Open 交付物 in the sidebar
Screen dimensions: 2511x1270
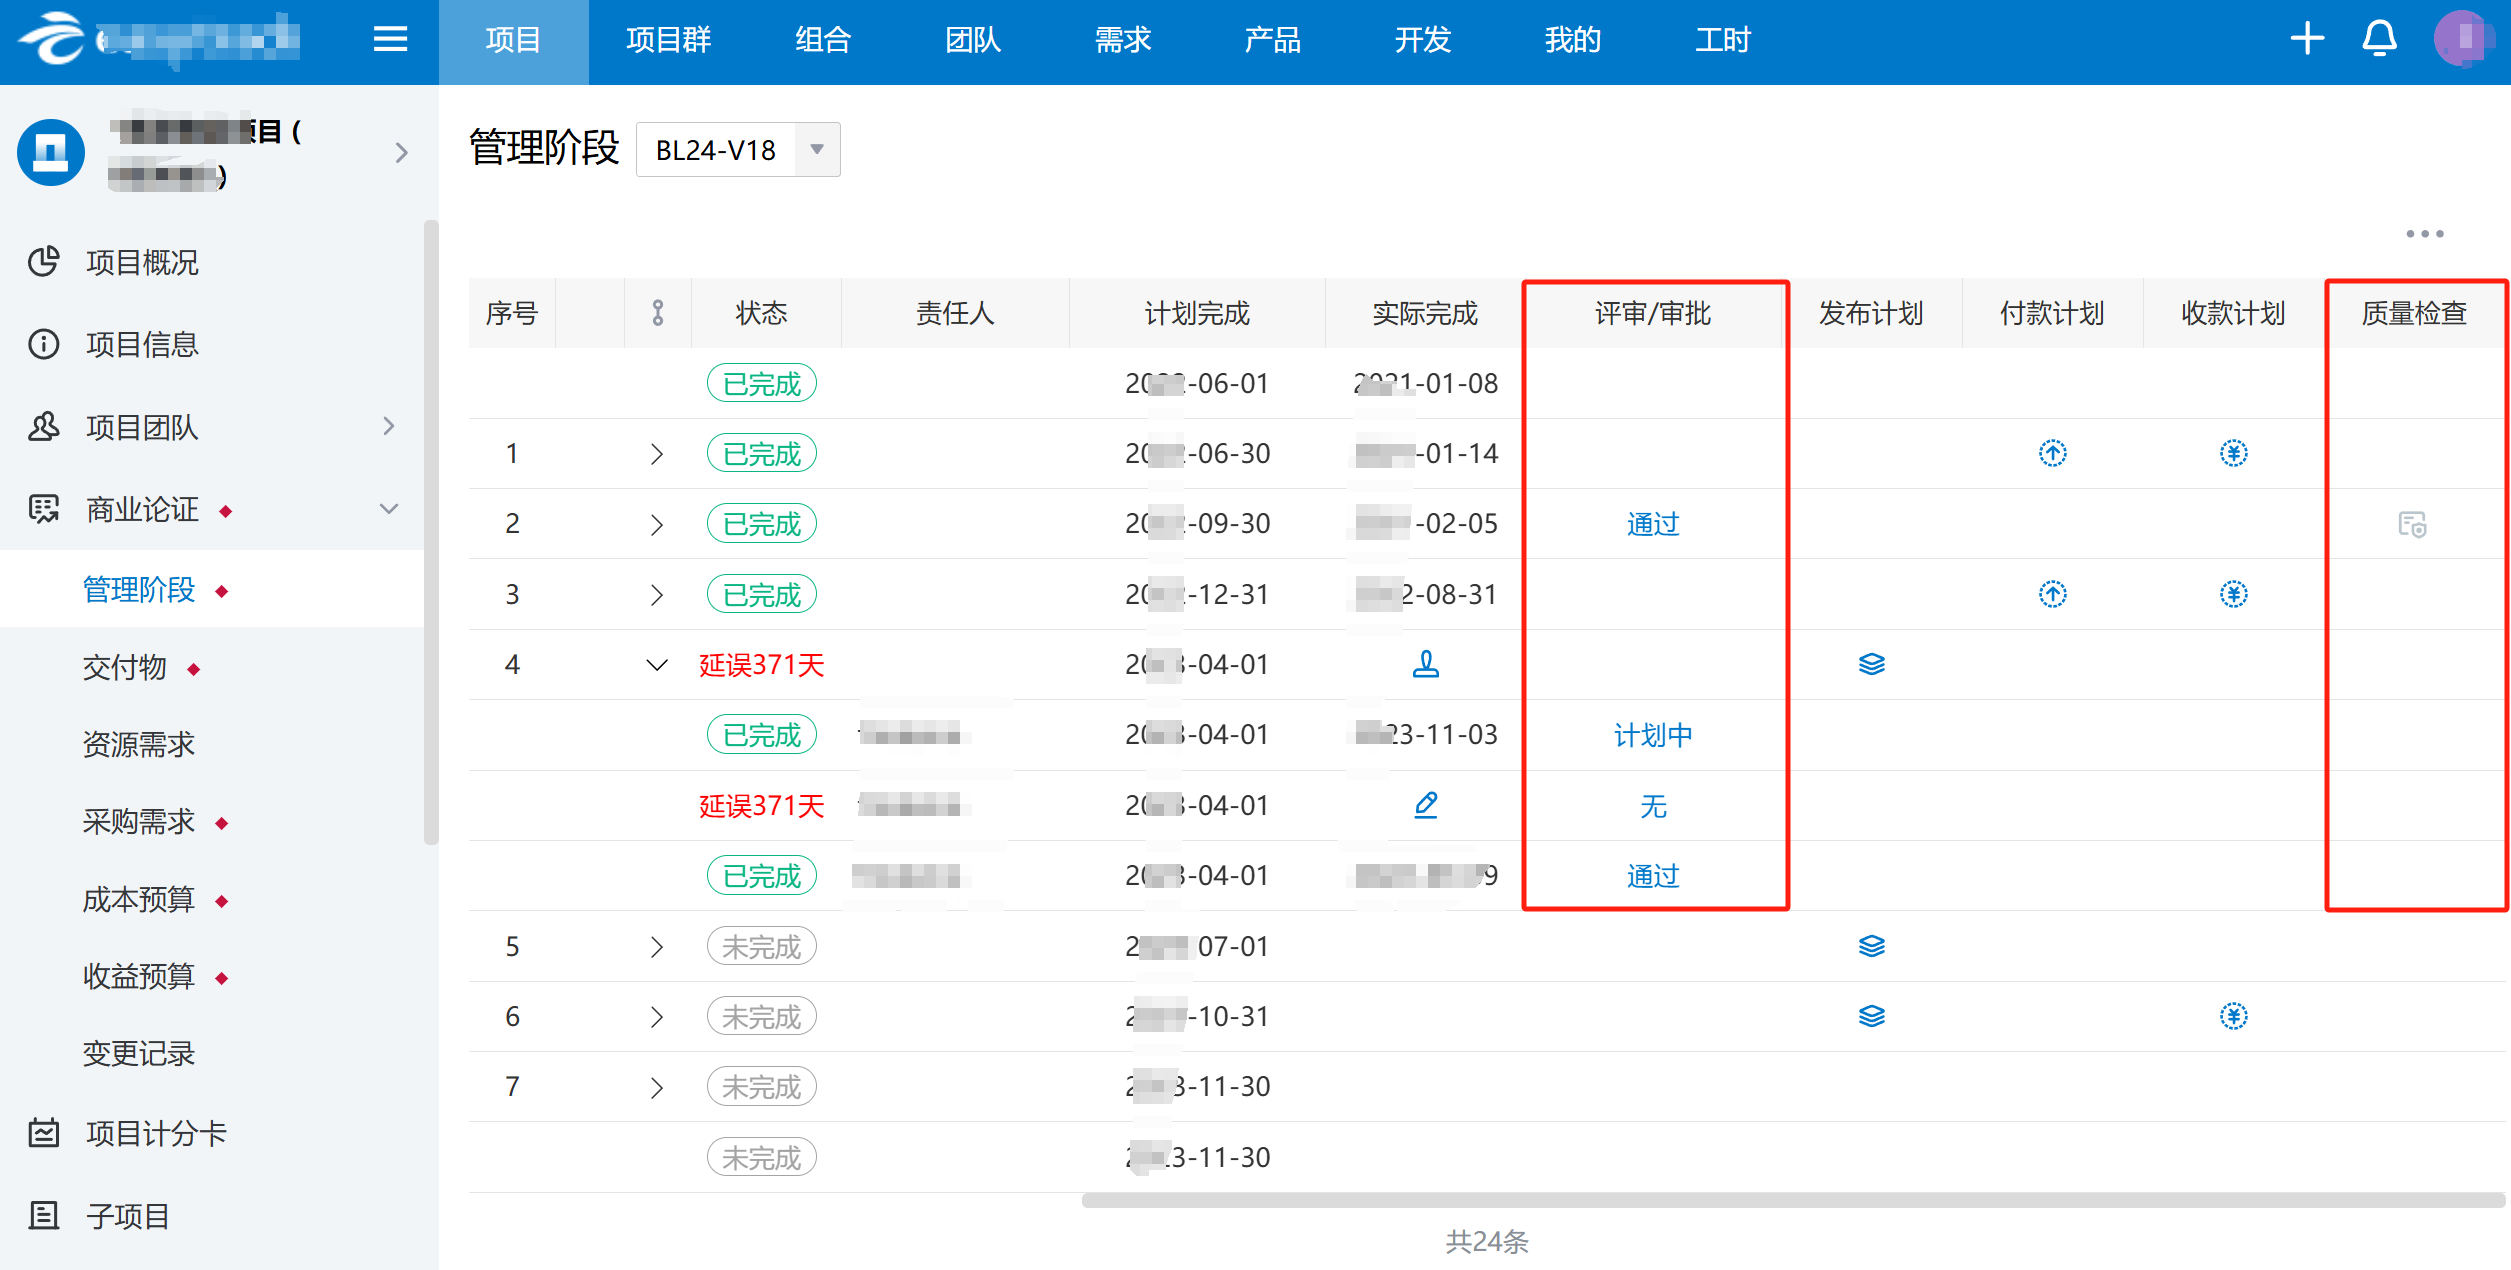click(x=125, y=667)
